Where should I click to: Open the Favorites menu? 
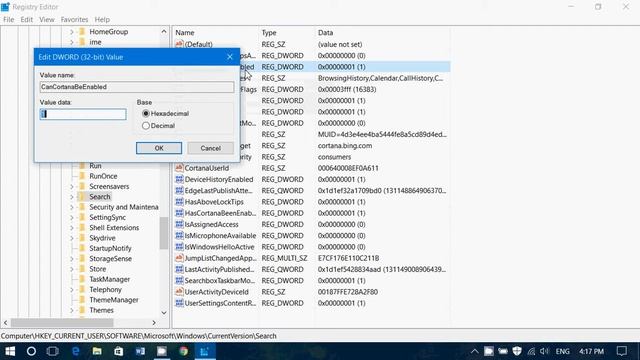tap(74, 19)
